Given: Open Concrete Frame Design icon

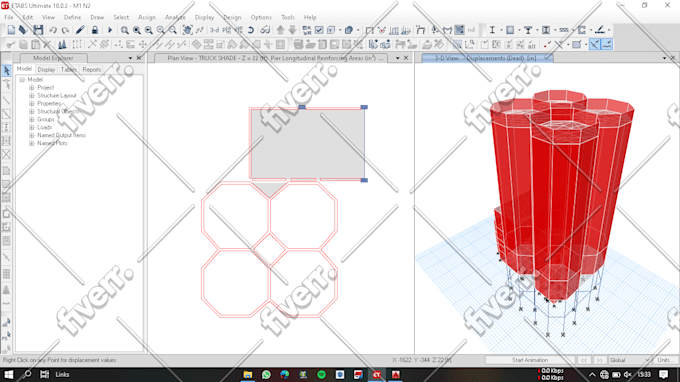Looking at the screenshot, I should coord(510,30).
